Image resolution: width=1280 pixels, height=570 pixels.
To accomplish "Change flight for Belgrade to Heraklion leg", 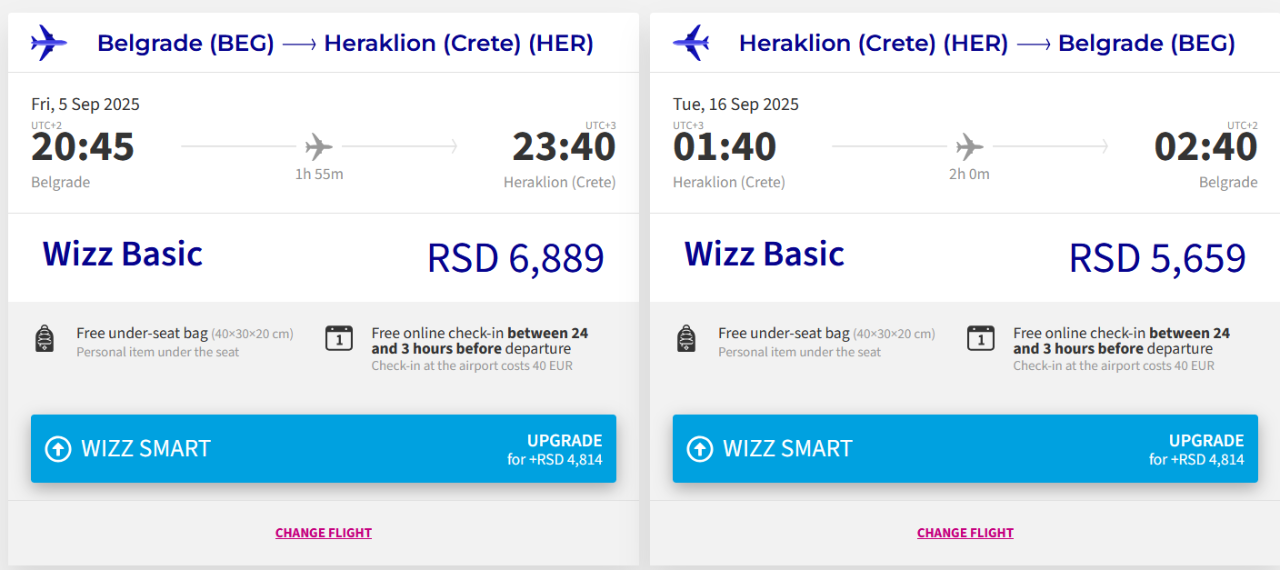I will coord(323,533).
